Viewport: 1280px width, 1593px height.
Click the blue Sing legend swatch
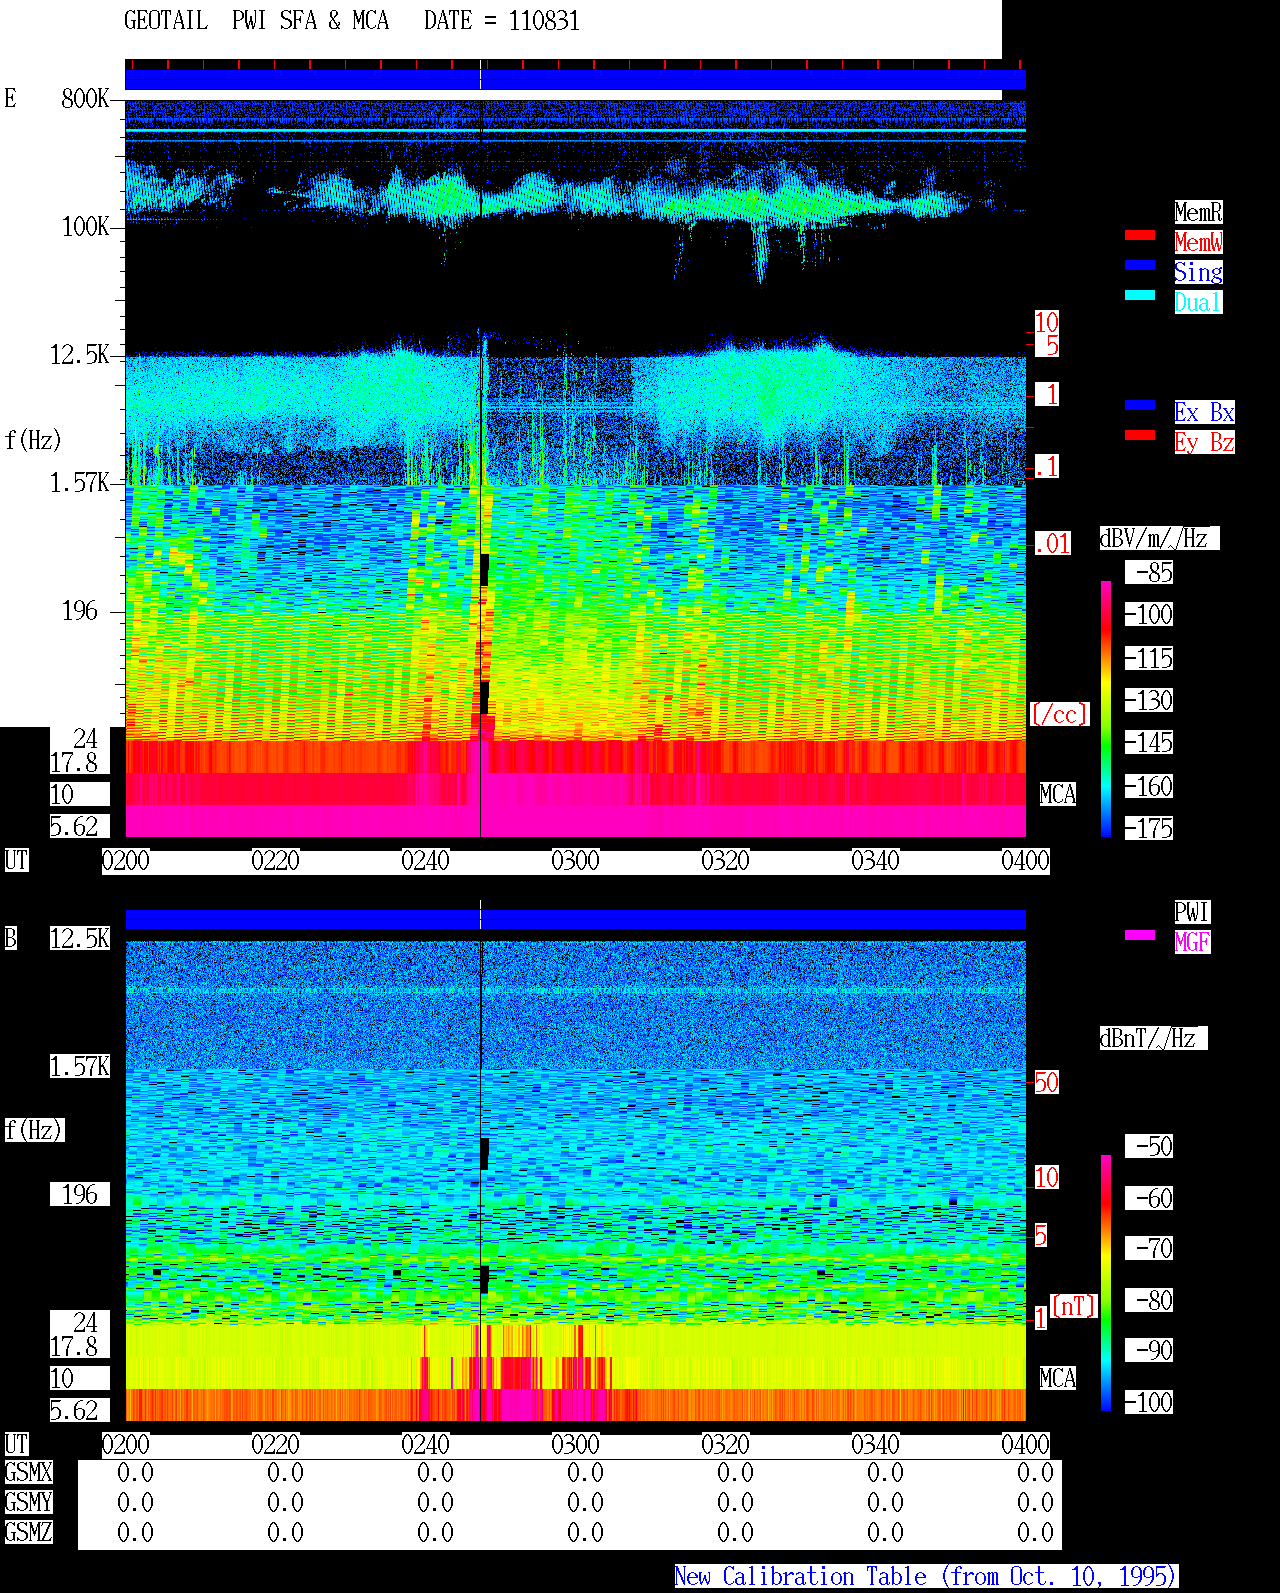pos(1140,265)
